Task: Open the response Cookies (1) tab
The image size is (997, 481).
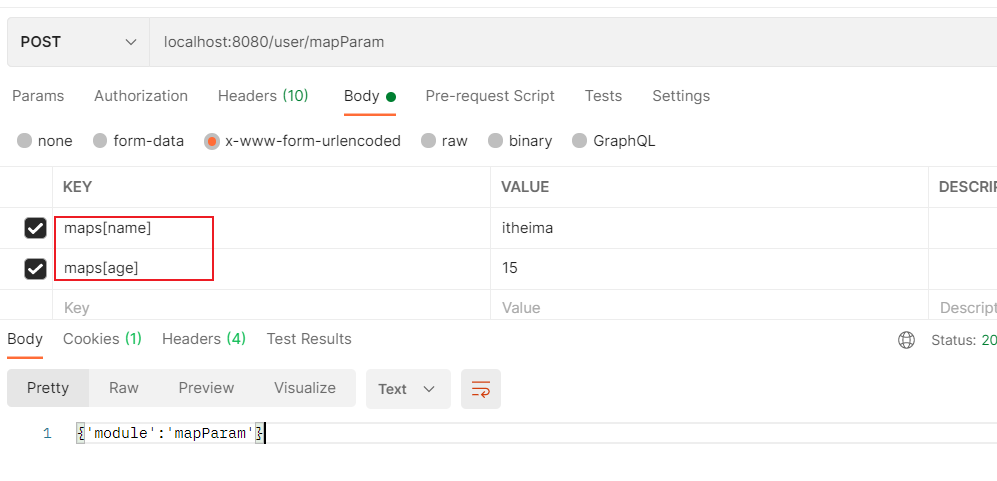Action: (102, 339)
